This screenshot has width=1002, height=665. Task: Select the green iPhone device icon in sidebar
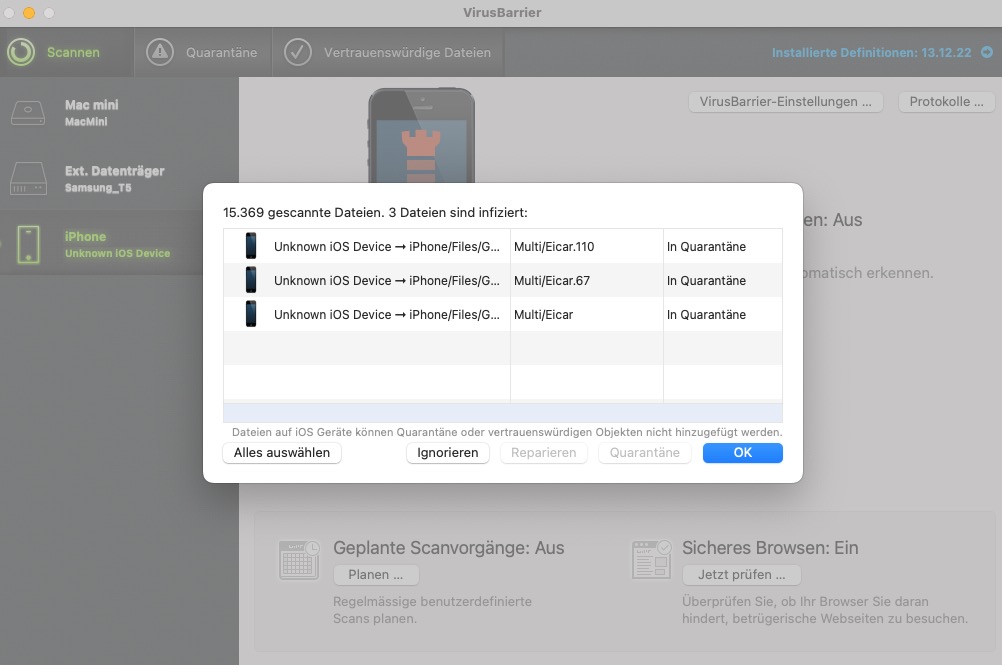[28, 244]
